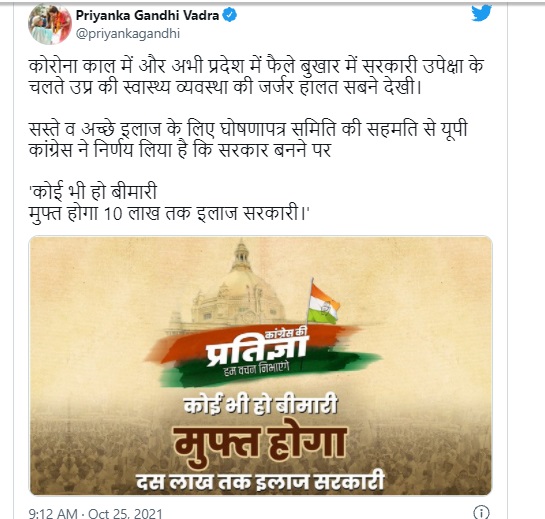545x519 pixels.
Task: Click the large मुफ्त होगा poster text
Action: 260,444
